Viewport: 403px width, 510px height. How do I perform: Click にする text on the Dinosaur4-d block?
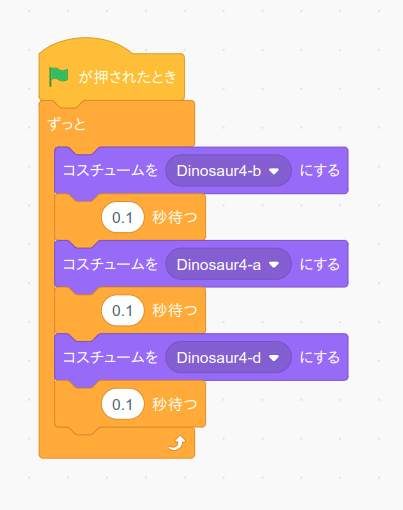click(x=320, y=358)
